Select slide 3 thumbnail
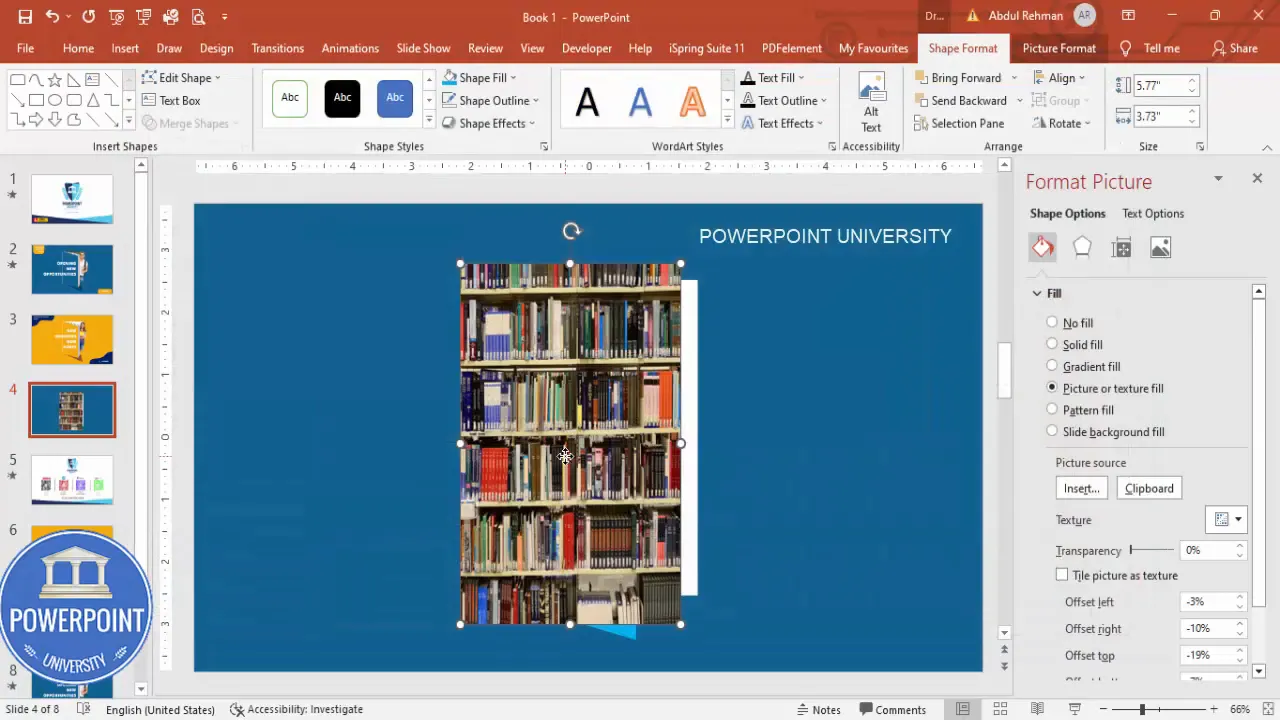Screen dimensions: 1280x720 pos(72,340)
